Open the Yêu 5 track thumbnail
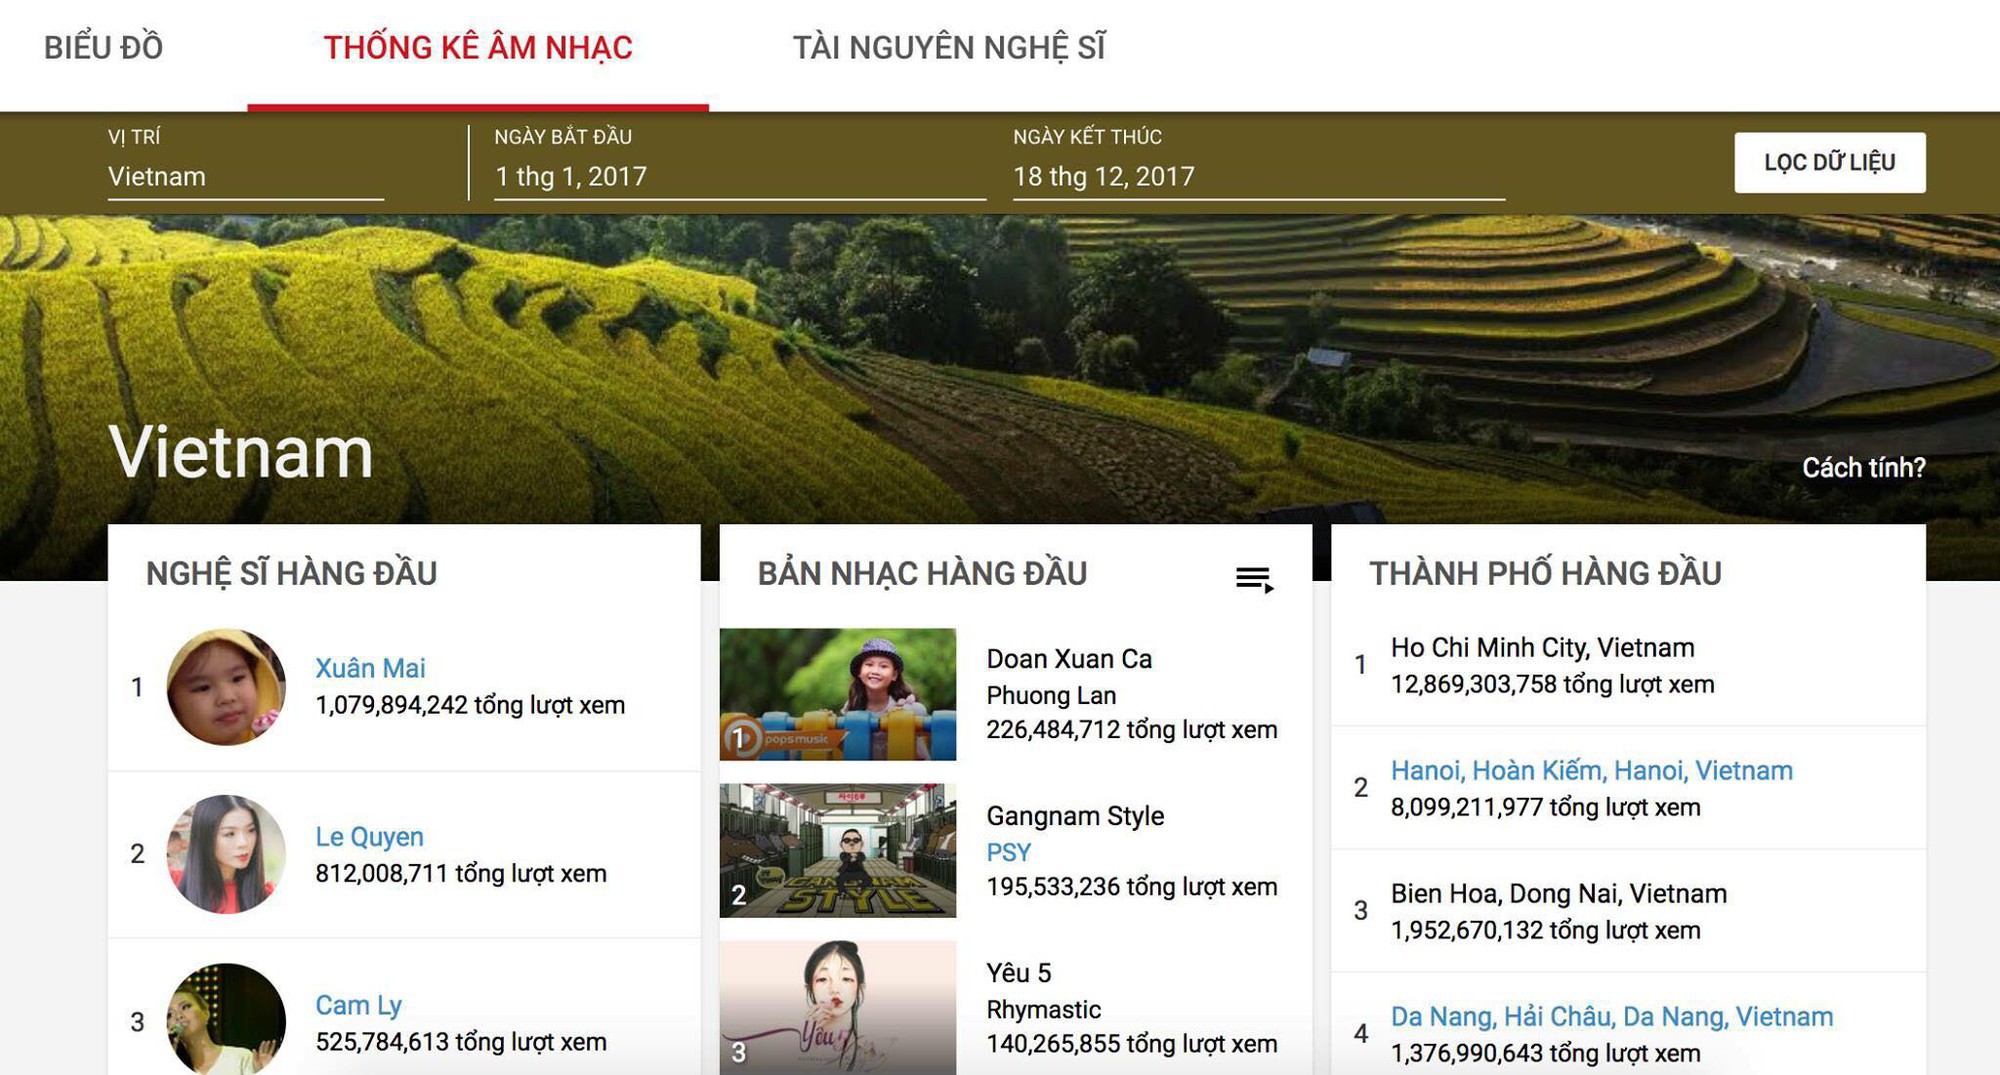The width and height of the screenshot is (2000, 1075). (x=838, y=1007)
